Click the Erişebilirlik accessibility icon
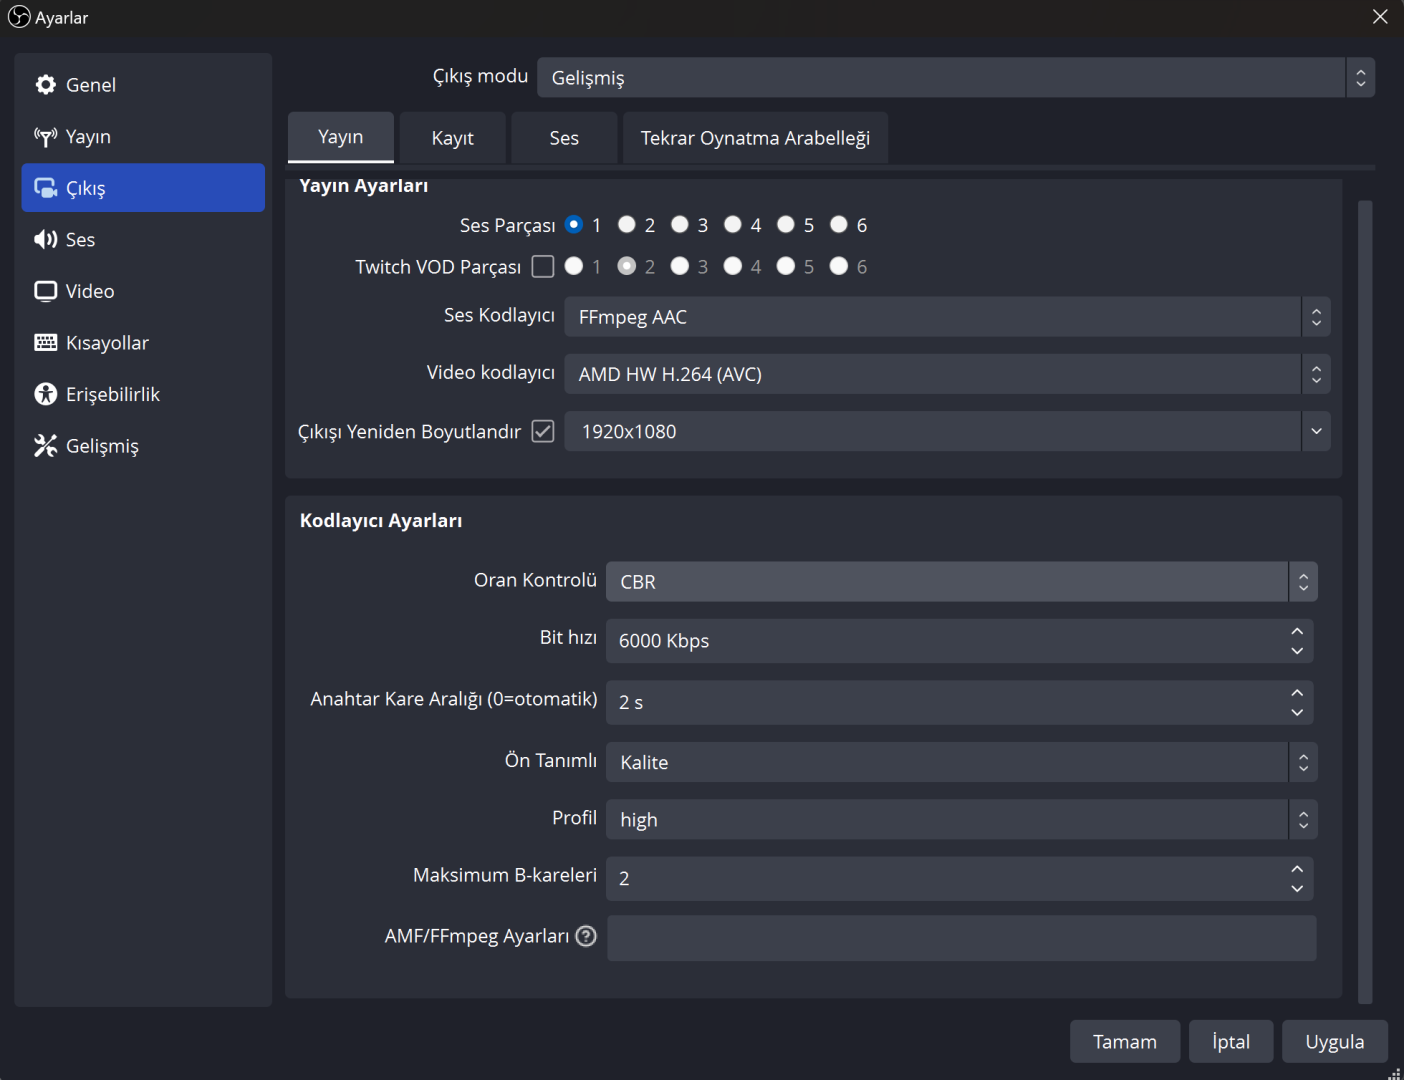This screenshot has width=1404, height=1080. (x=45, y=394)
